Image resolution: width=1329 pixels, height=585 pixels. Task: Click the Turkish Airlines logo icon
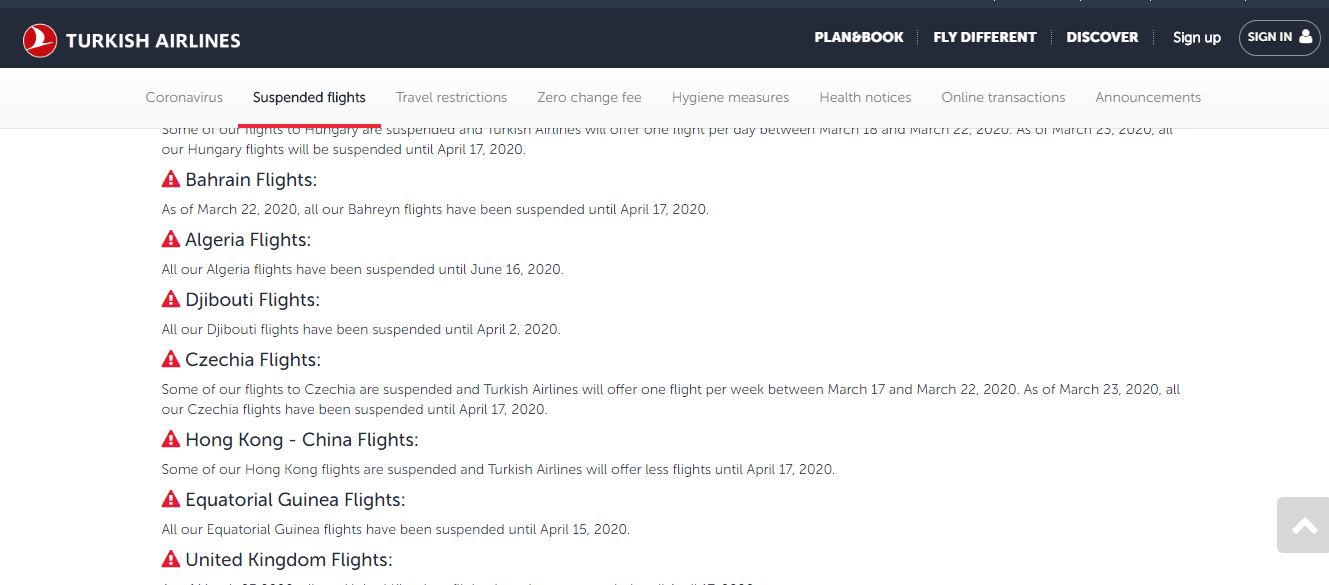[x=40, y=40]
